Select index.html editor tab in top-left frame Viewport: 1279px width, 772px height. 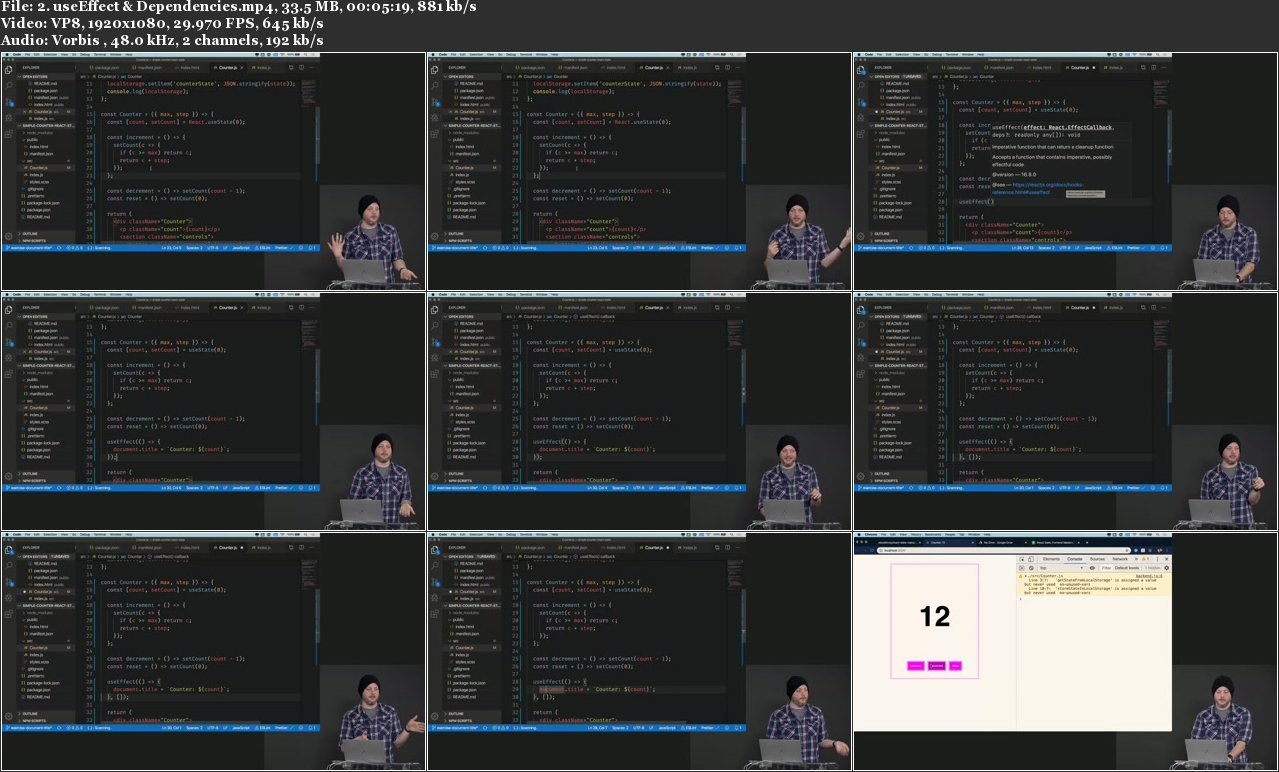pyautogui.click(x=188, y=68)
